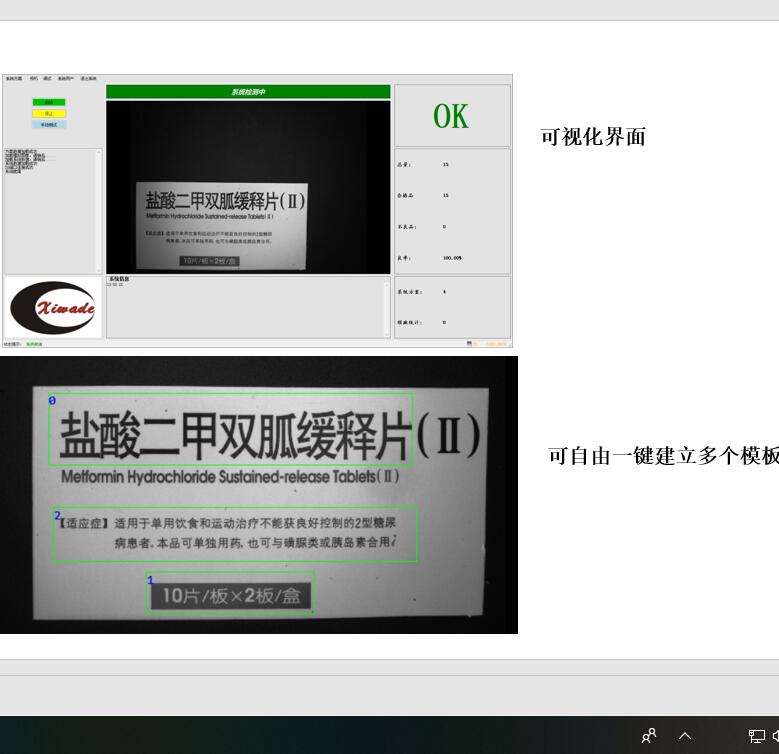Open the network status tray icon
The width and height of the screenshot is (779, 754).
pyautogui.click(x=756, y=736)
